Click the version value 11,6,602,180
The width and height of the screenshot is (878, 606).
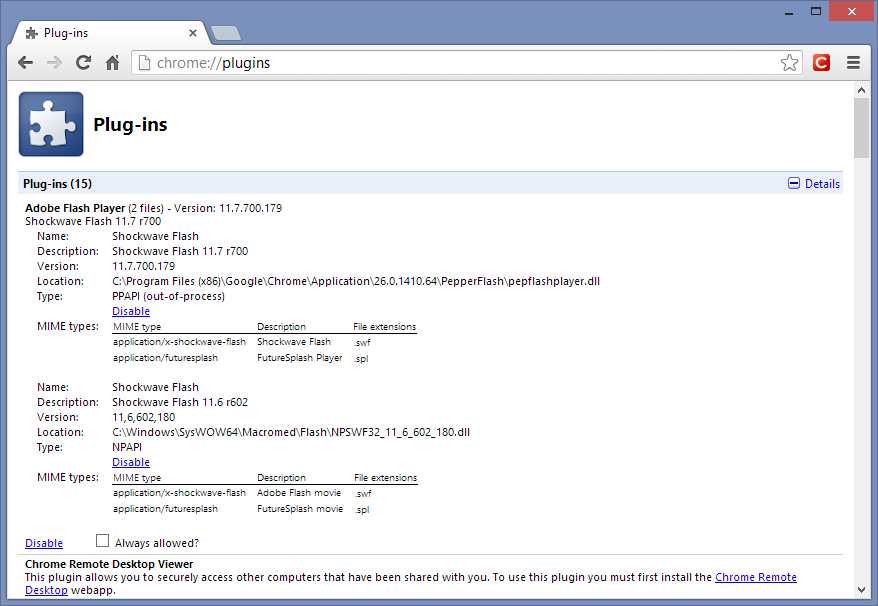point(143,417)
